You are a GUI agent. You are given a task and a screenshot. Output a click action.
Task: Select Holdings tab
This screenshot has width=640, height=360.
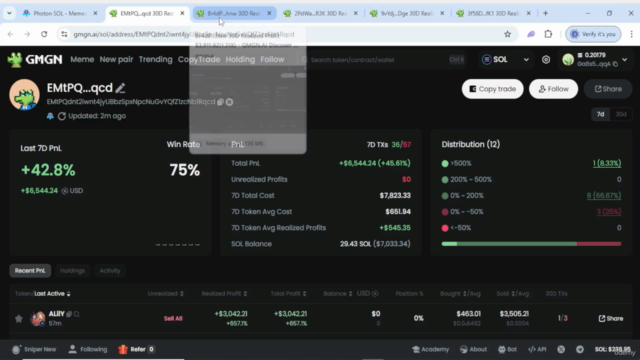[x=72, y=271]
